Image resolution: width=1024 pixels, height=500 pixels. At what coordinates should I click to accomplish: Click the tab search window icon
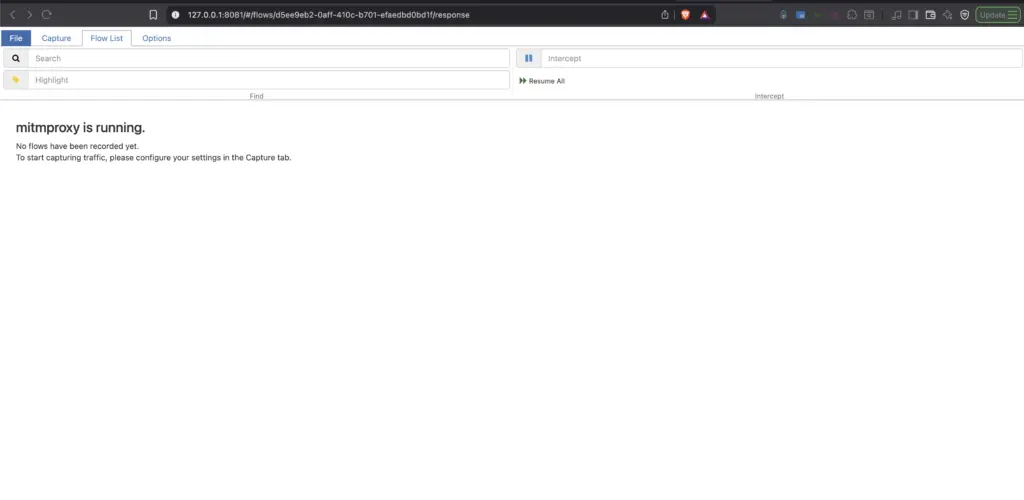tap(869, 14)
